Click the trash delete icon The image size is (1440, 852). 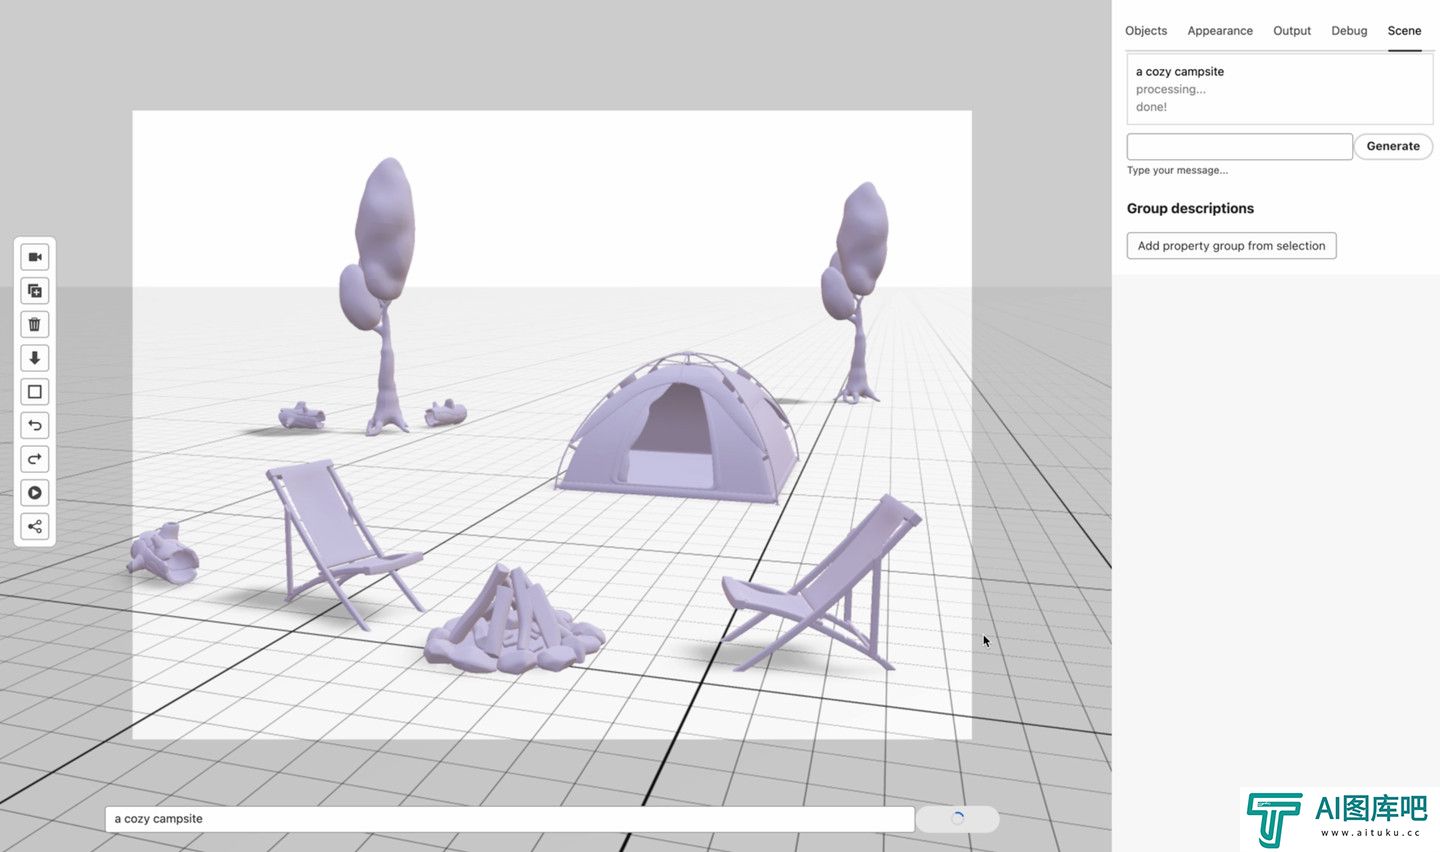pyautogui.click(x=35, y=324)
